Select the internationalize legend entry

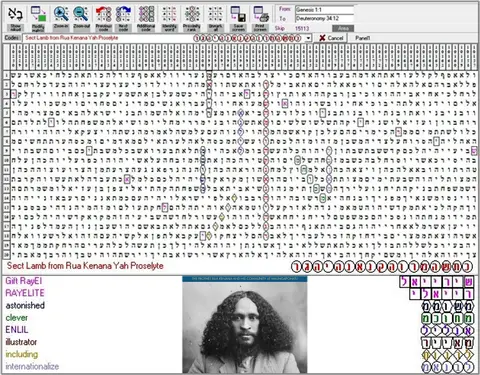coord(32,366)
